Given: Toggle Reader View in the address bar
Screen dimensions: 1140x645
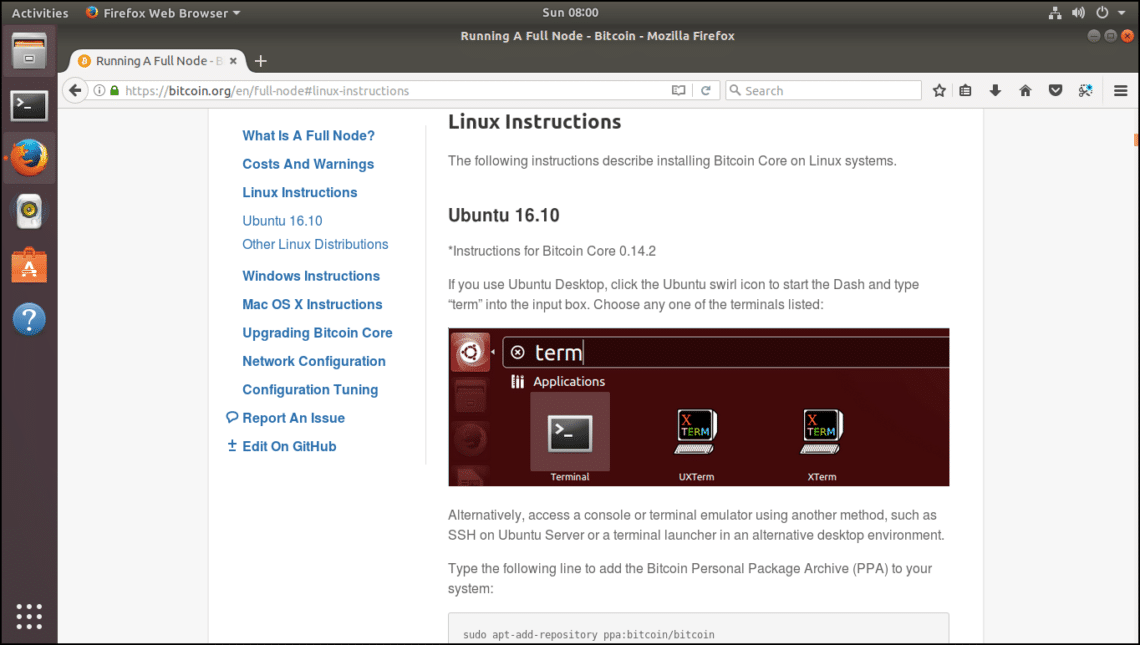Looking at the screenshot, I should [678, 90].
